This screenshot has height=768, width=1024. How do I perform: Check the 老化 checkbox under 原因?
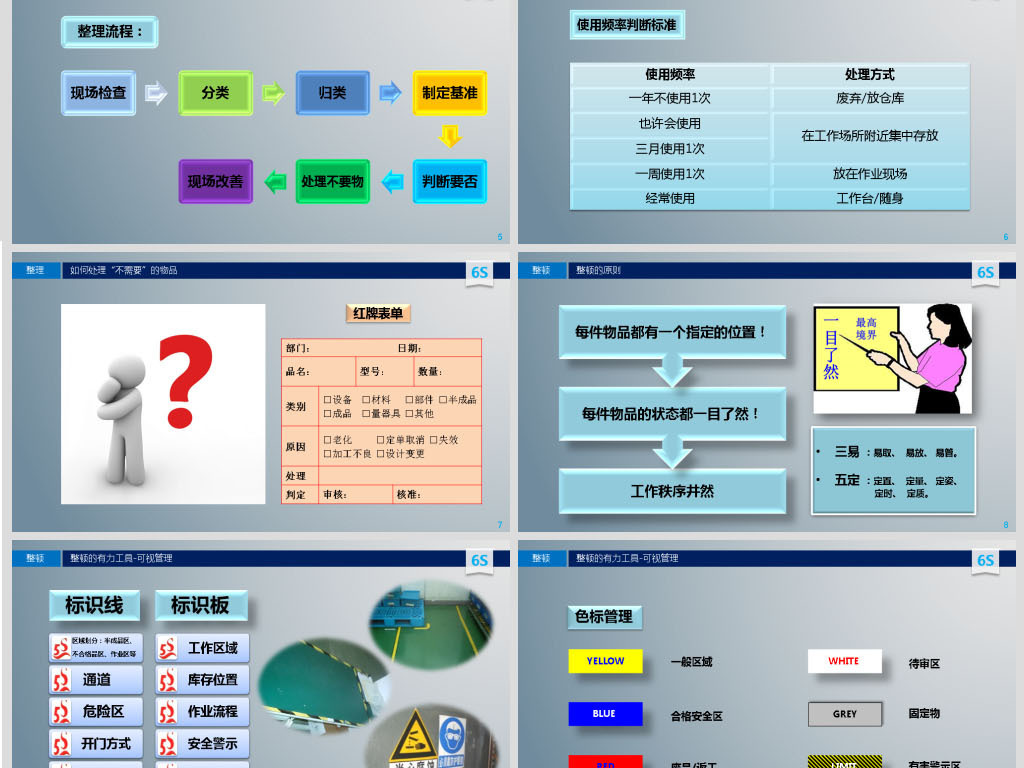click(x=327, y=440)
